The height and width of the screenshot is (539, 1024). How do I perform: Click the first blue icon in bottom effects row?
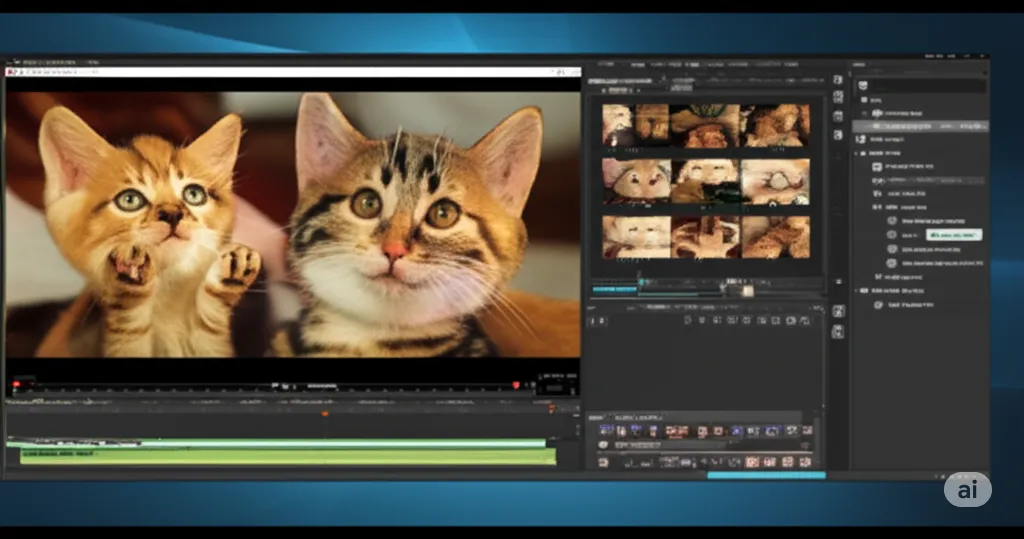[x=607, y=430]
